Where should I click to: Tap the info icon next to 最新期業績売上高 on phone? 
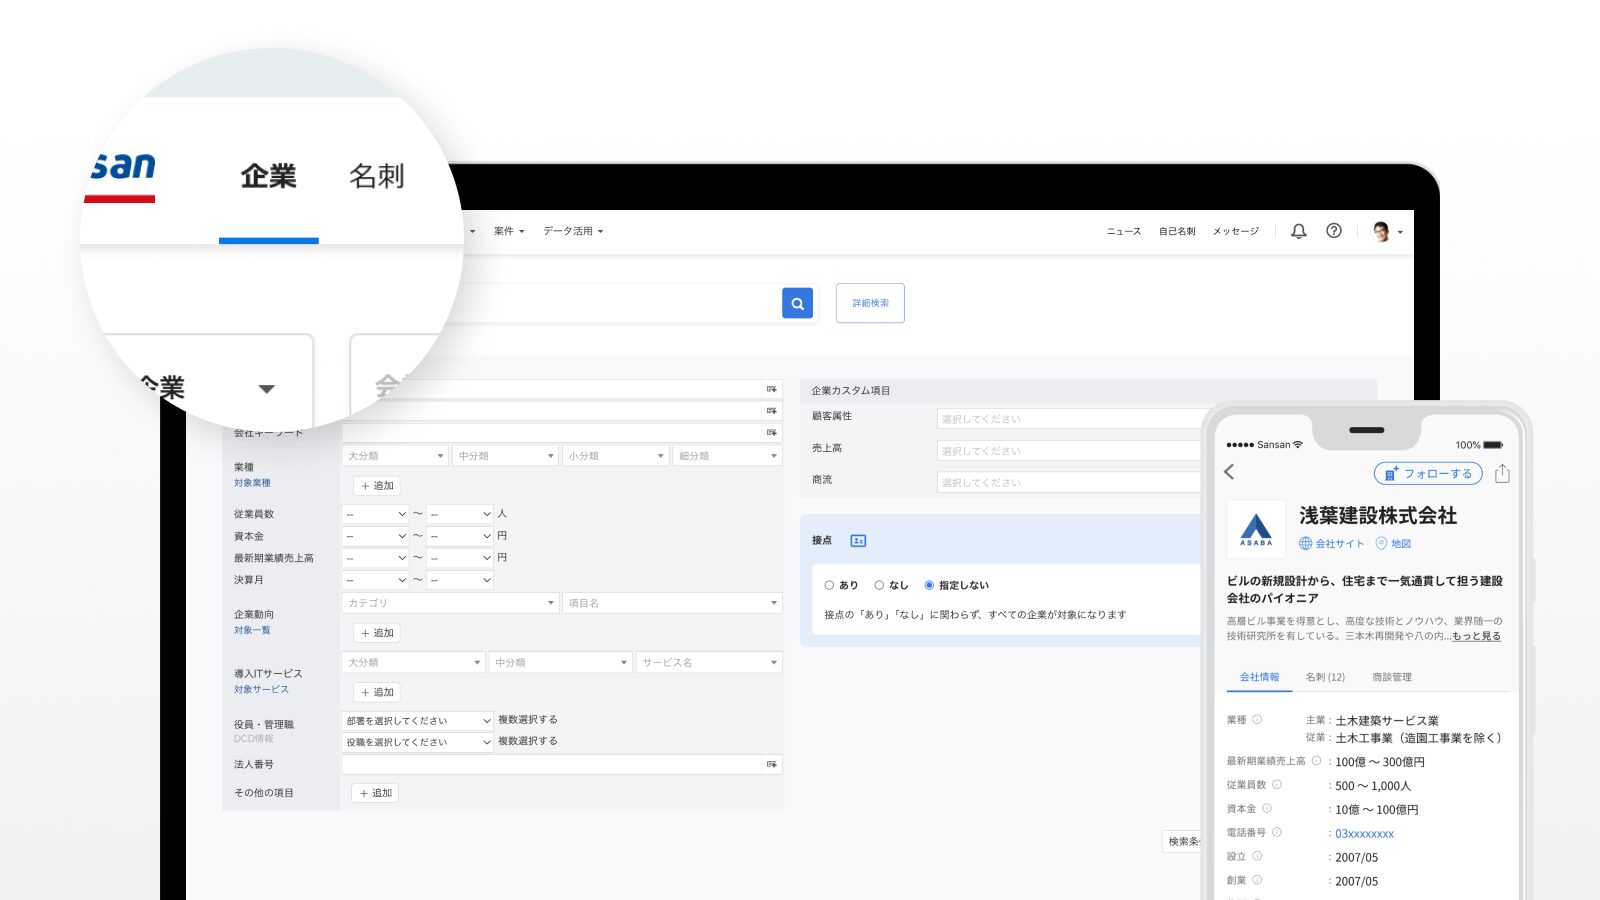1316,761
